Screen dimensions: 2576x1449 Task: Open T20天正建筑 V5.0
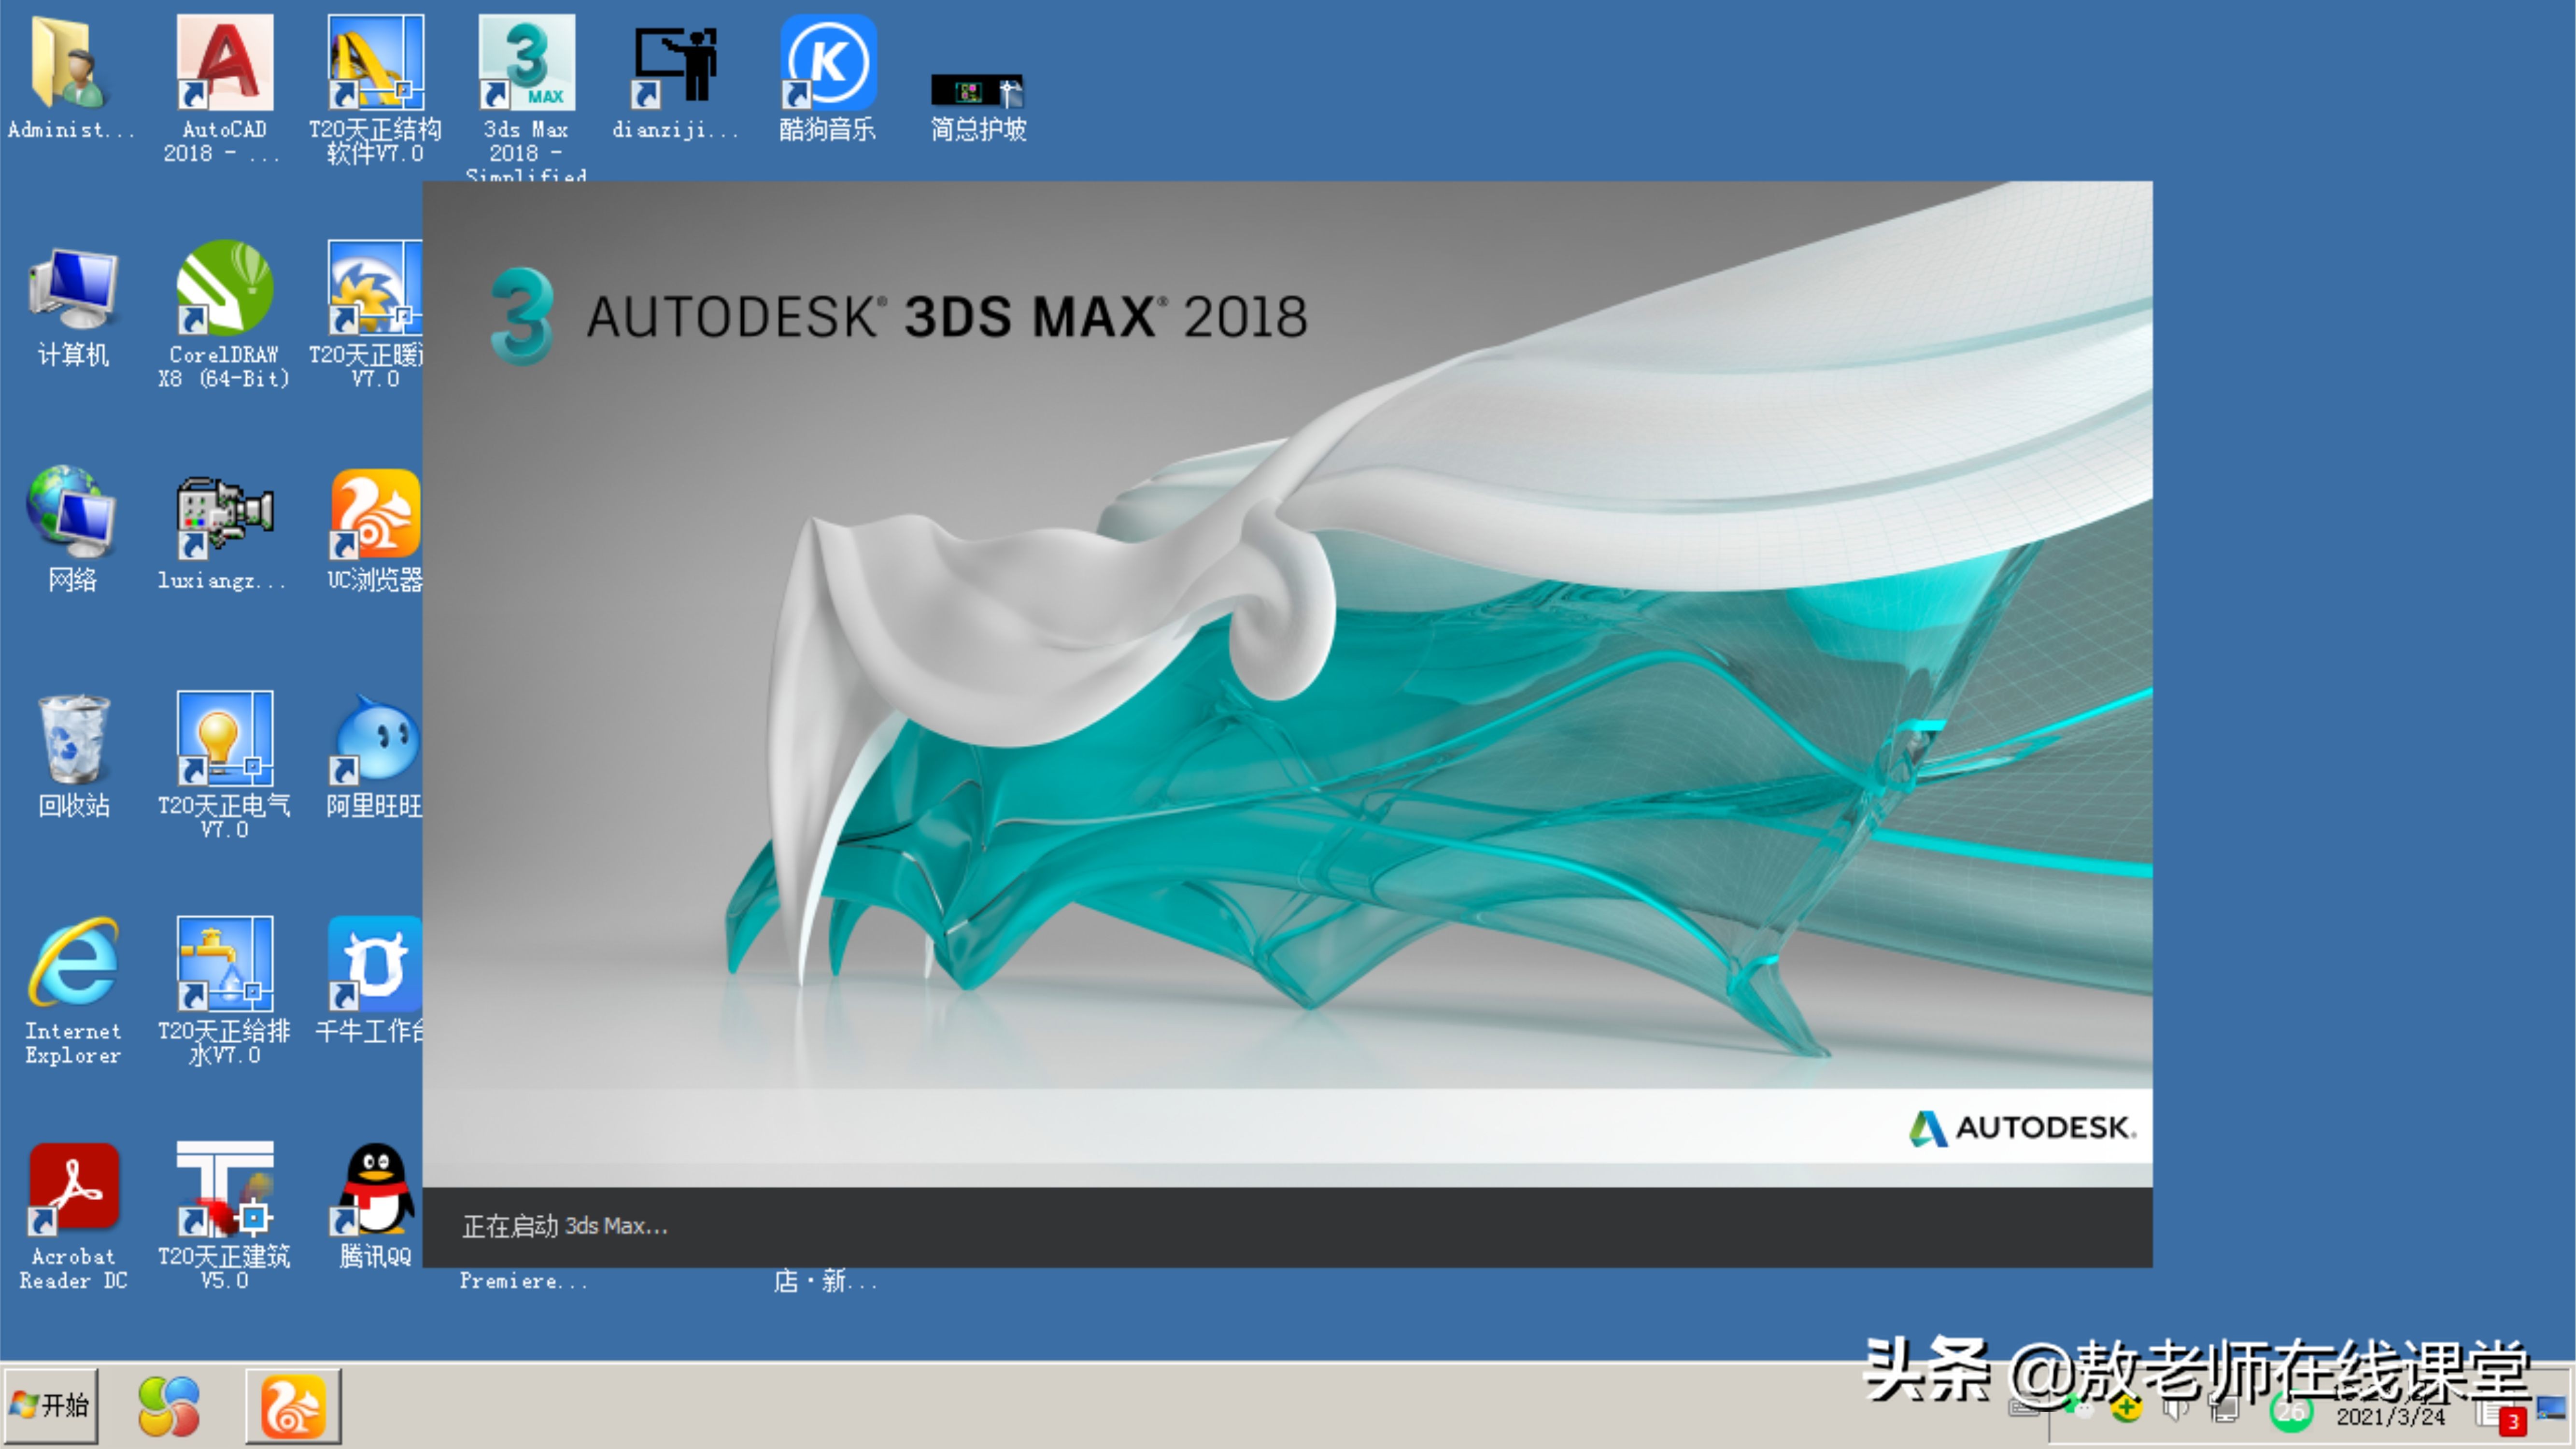(224, 1195)
